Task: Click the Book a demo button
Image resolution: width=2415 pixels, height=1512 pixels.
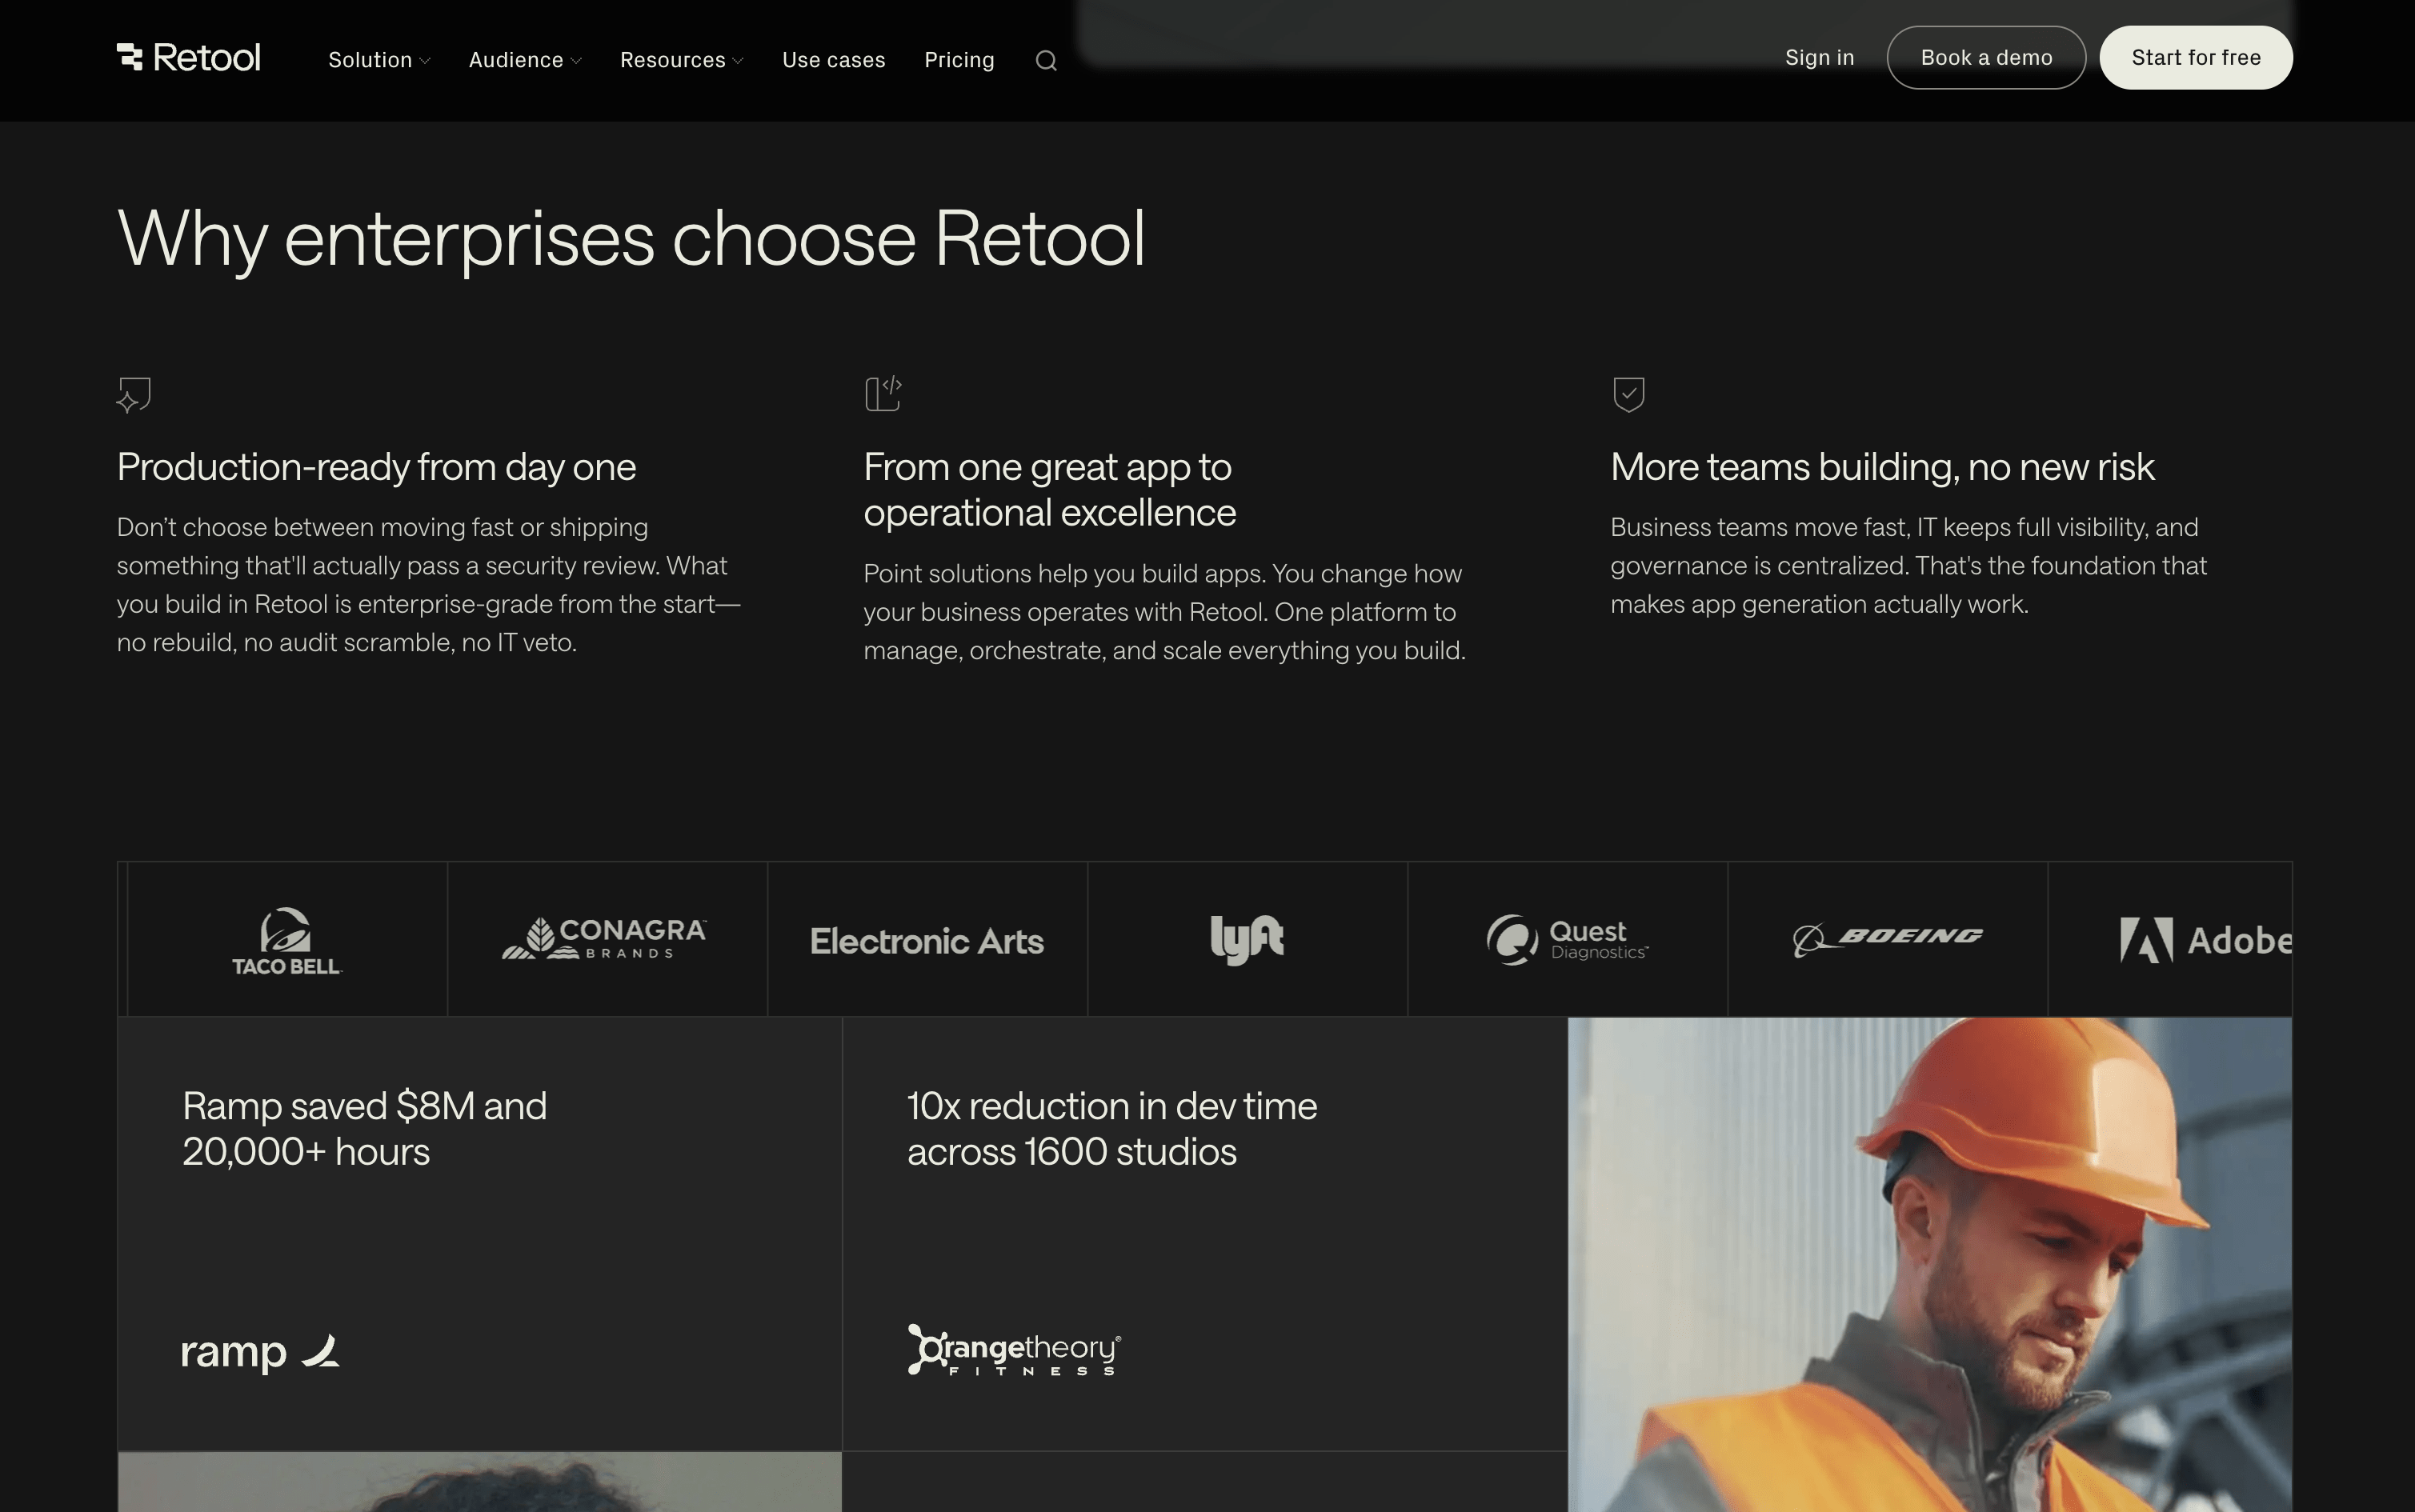Action: [x=1986, y=58]
